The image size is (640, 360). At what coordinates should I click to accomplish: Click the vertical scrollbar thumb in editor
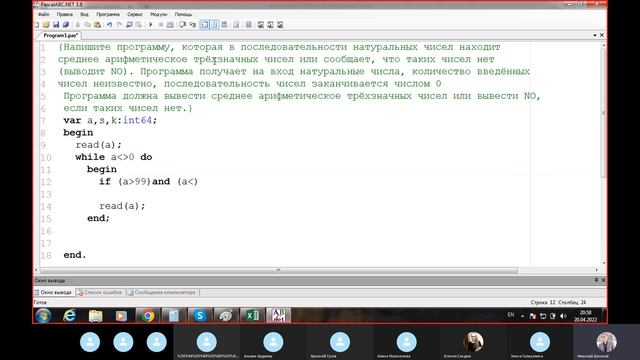click(604, 113)
